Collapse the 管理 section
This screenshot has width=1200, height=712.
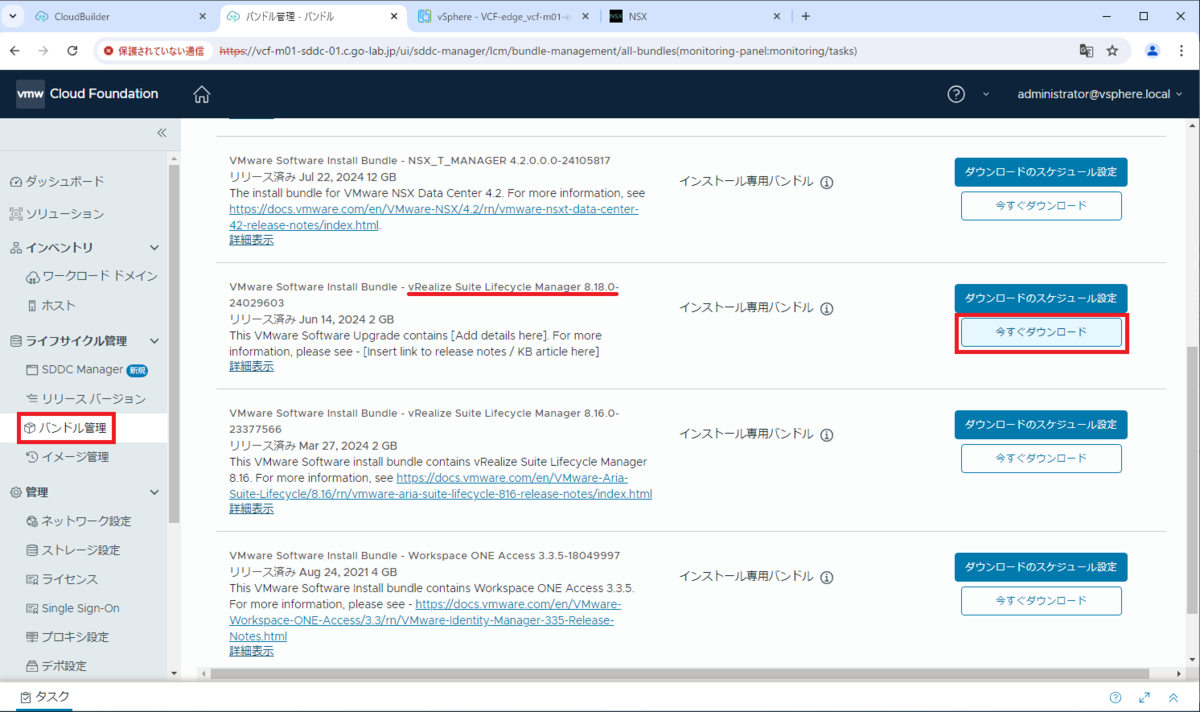(154, 492)
